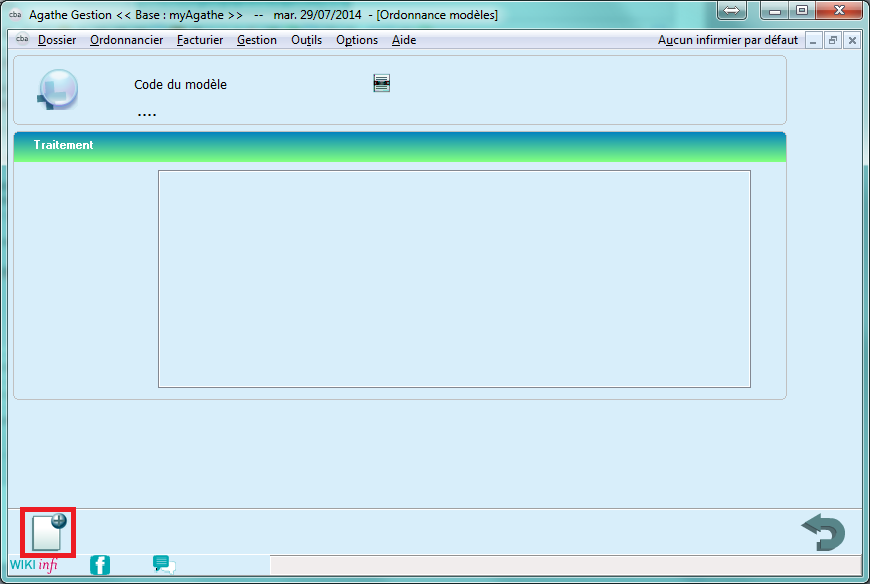Click Aucun infirmier par défaut
870x584 pixels.
(x=727, y=40)
